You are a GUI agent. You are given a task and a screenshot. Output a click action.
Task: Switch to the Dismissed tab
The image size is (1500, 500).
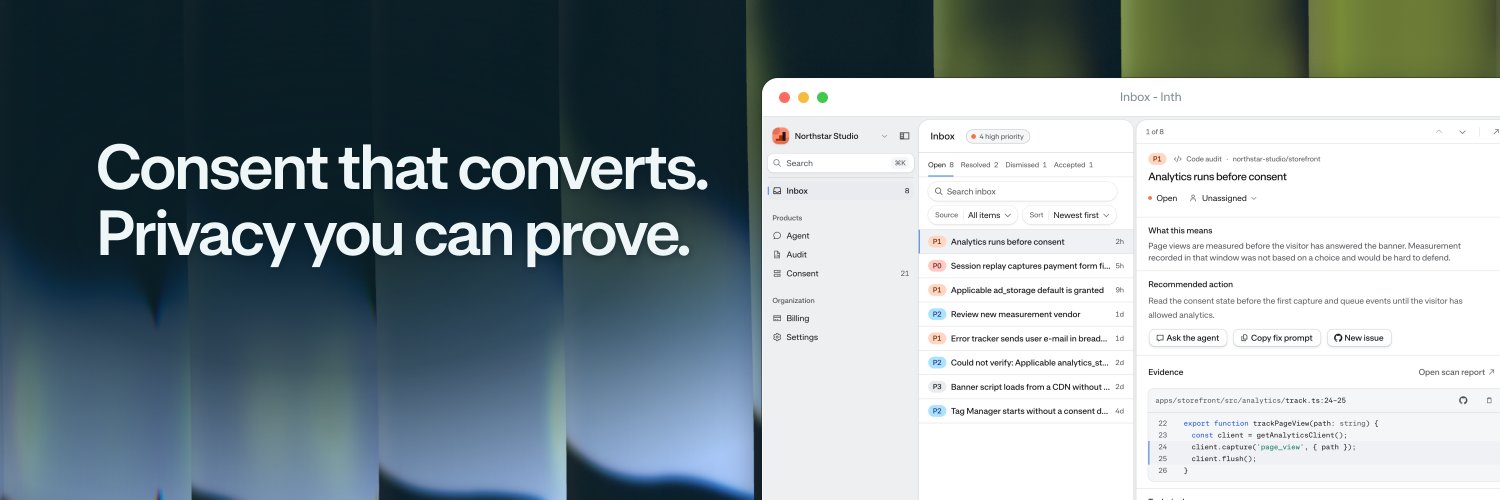coord(1025,165)
